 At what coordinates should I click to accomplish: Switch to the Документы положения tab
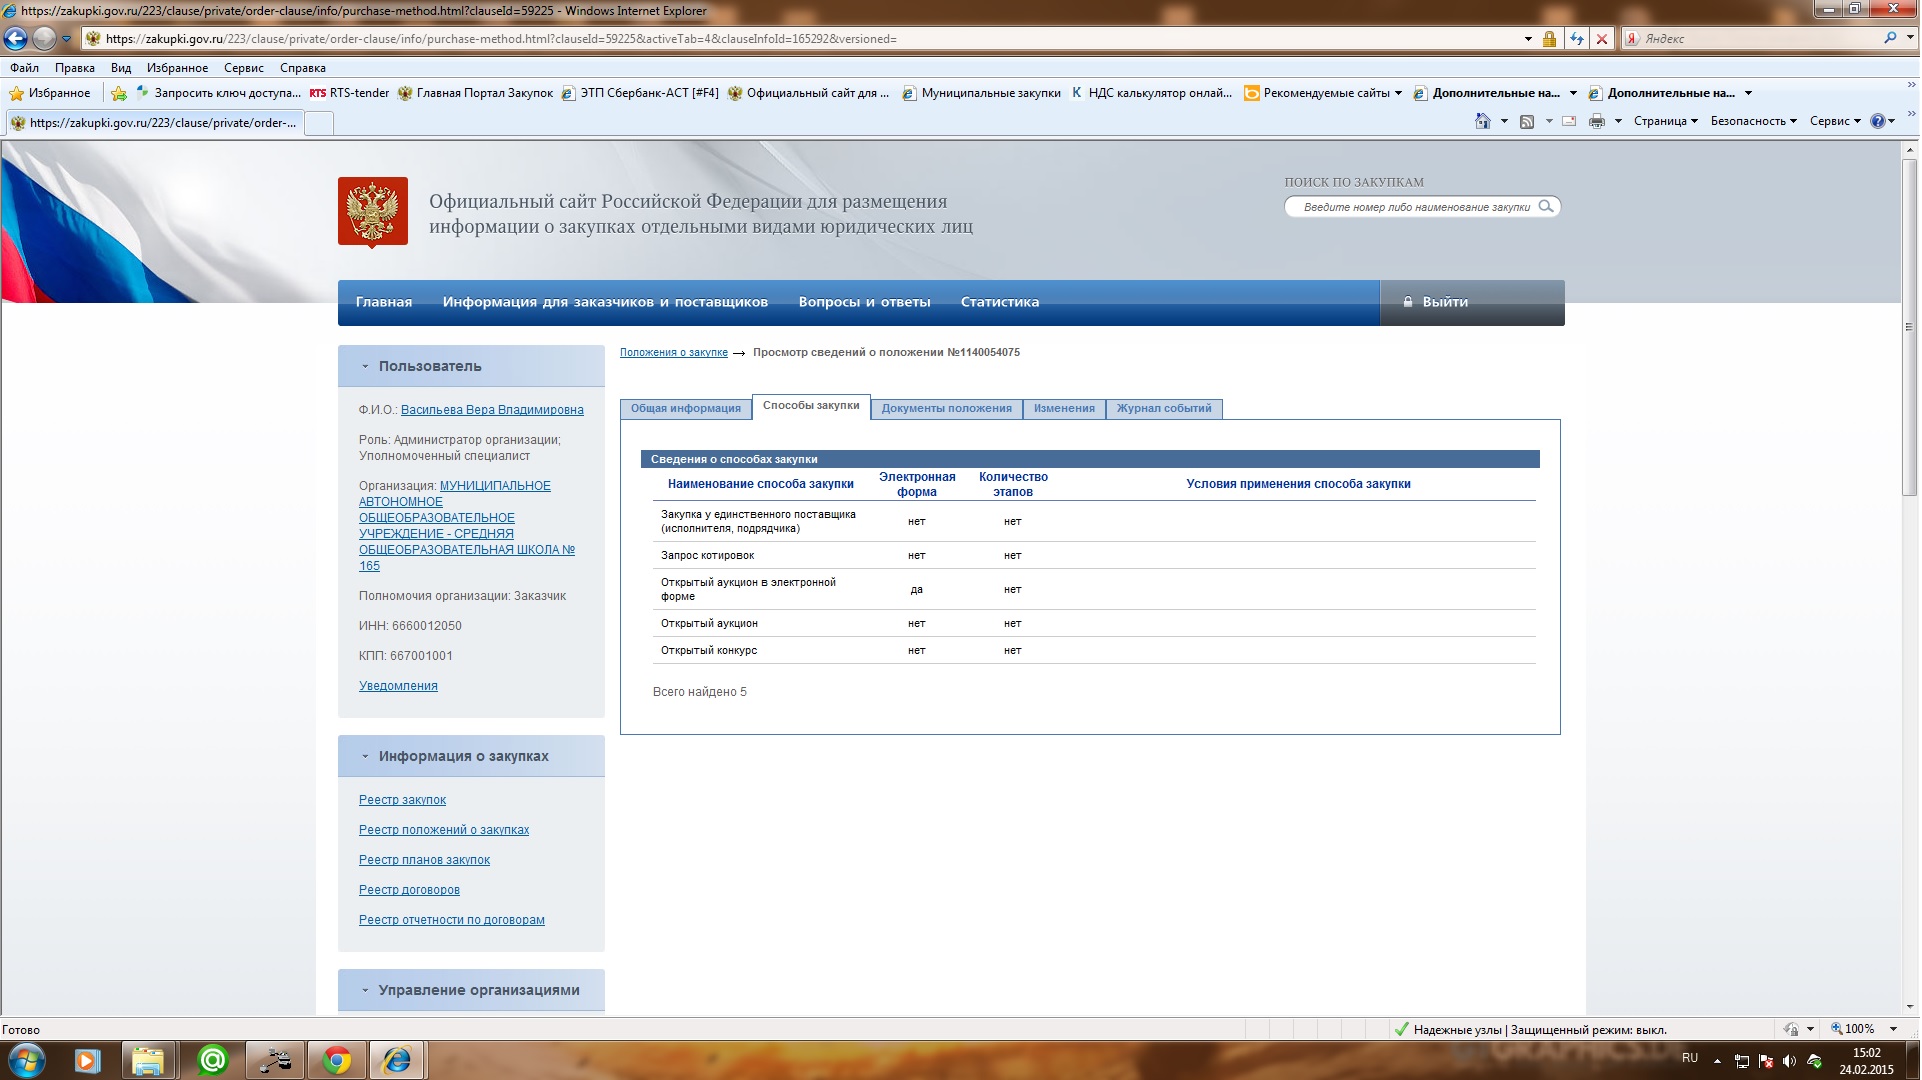click(946, 408)
